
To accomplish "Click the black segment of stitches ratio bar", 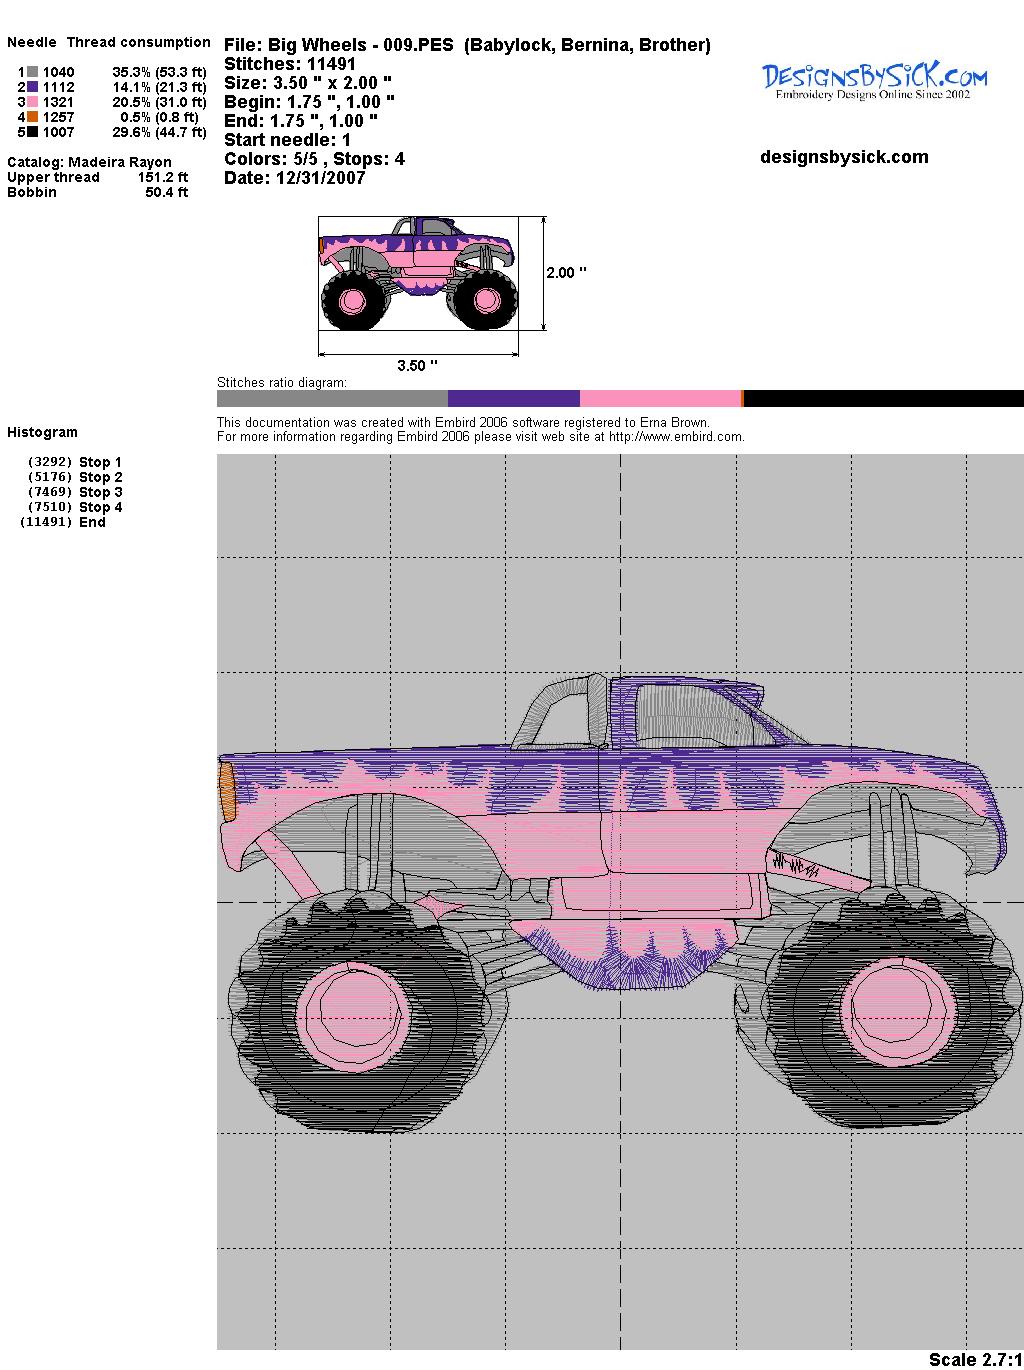I will 883,399.
